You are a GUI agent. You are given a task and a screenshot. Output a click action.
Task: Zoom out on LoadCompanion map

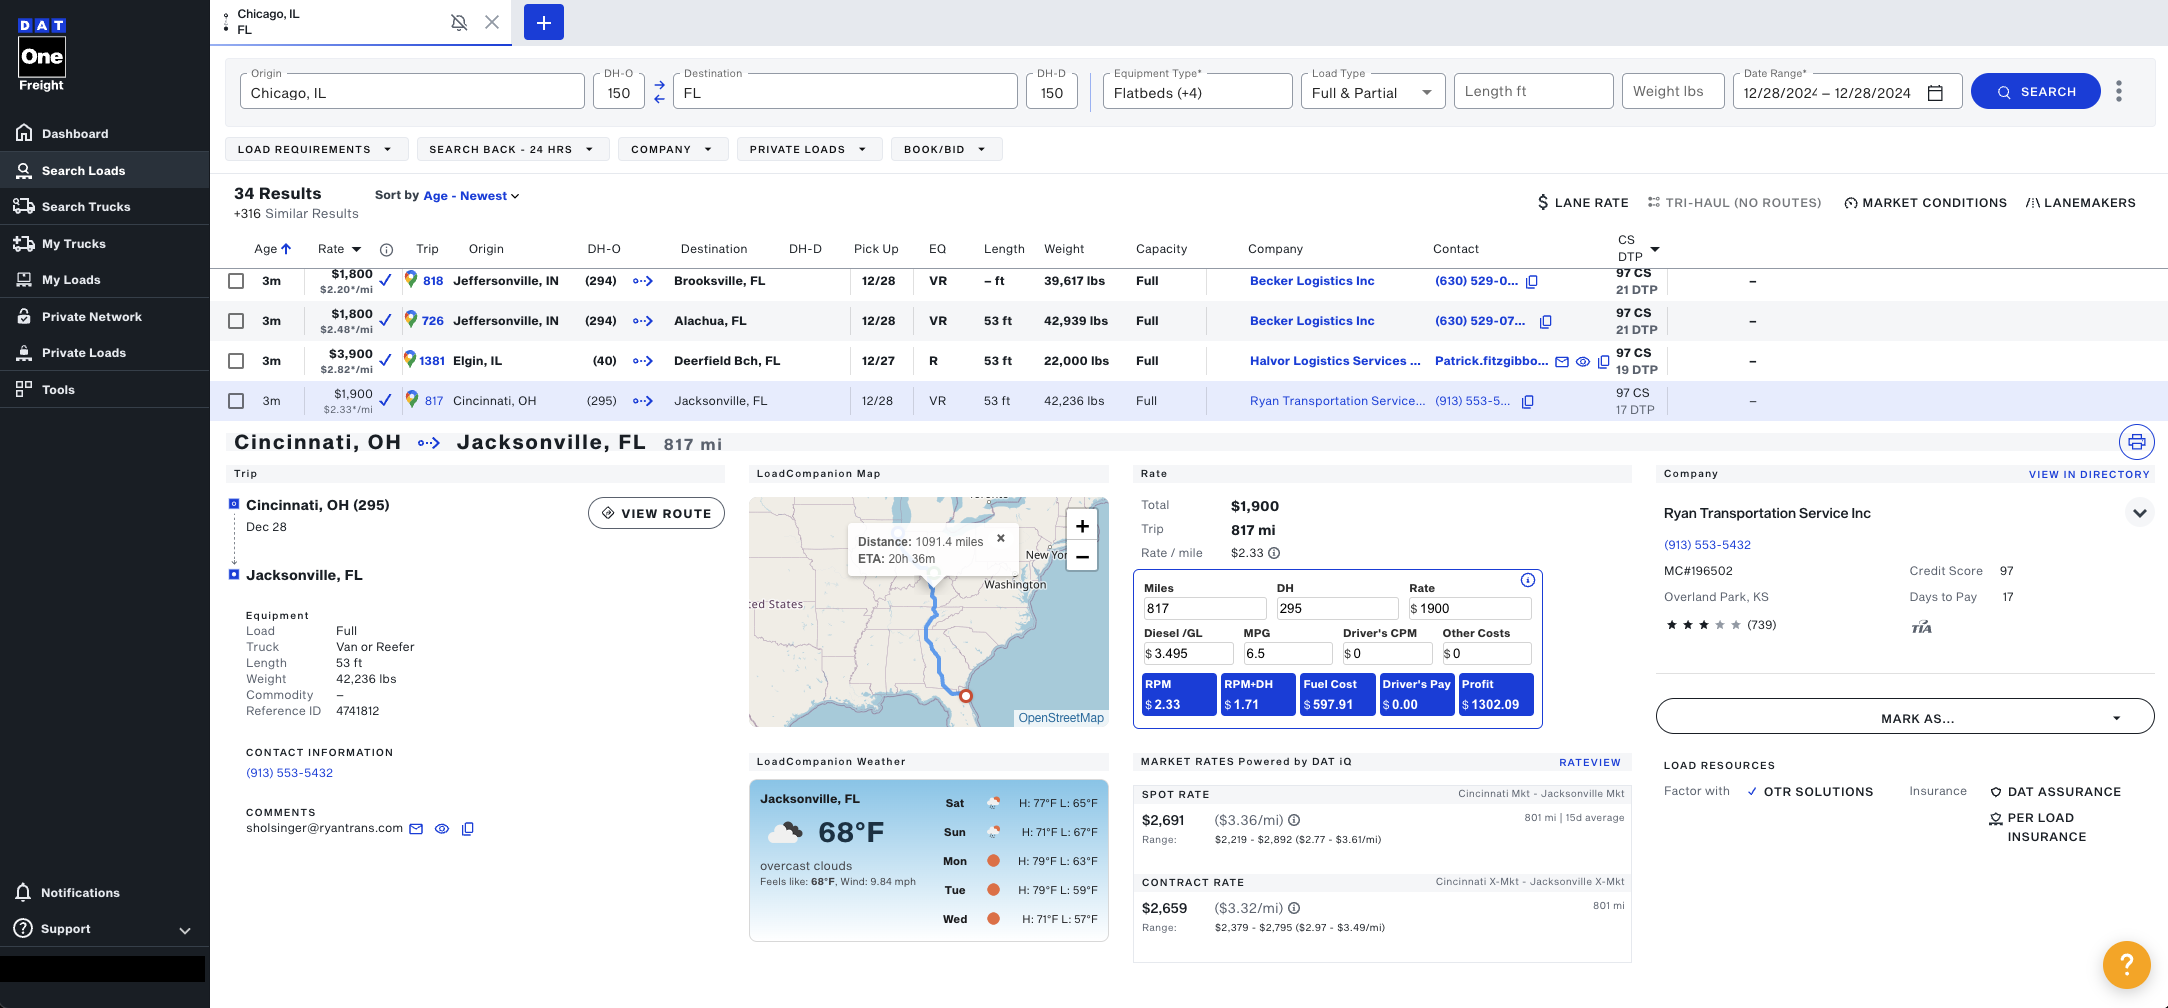pyautogui.click(x=1082, y=557)
